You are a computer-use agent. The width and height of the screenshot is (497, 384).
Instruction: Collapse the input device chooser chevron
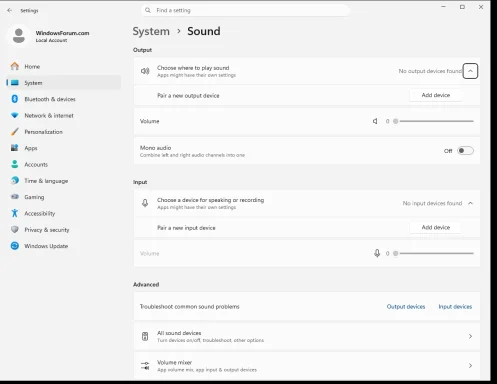[470, 203]
